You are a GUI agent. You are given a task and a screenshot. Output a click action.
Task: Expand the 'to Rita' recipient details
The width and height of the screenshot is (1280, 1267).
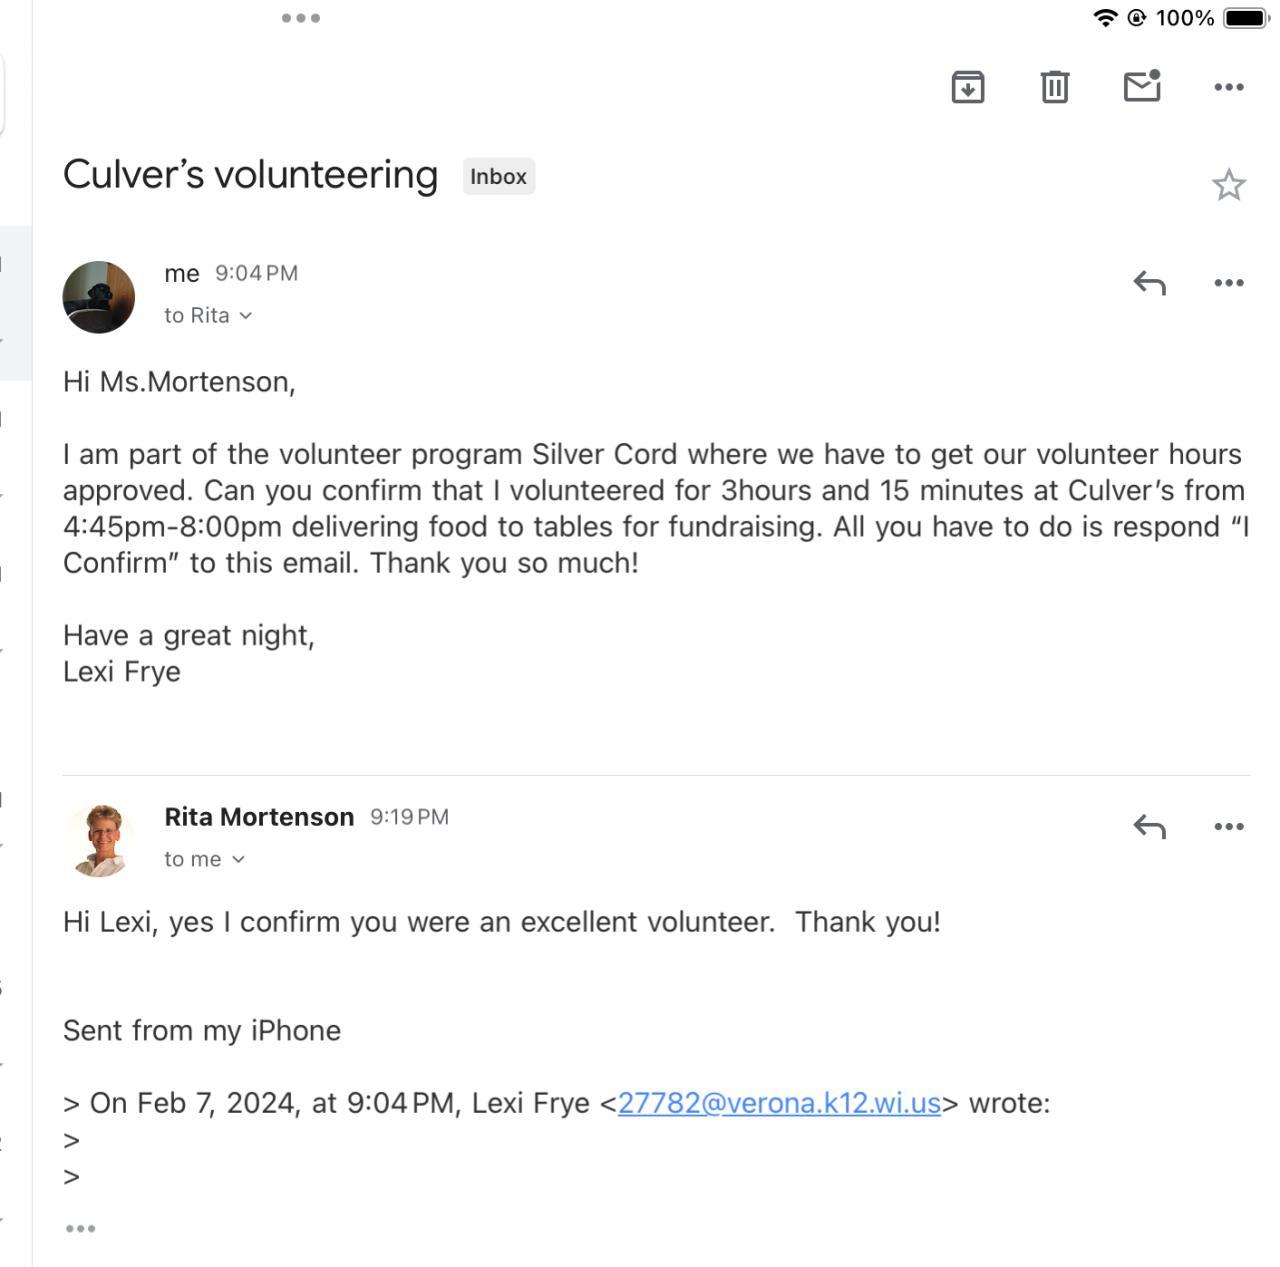[208, 316]
